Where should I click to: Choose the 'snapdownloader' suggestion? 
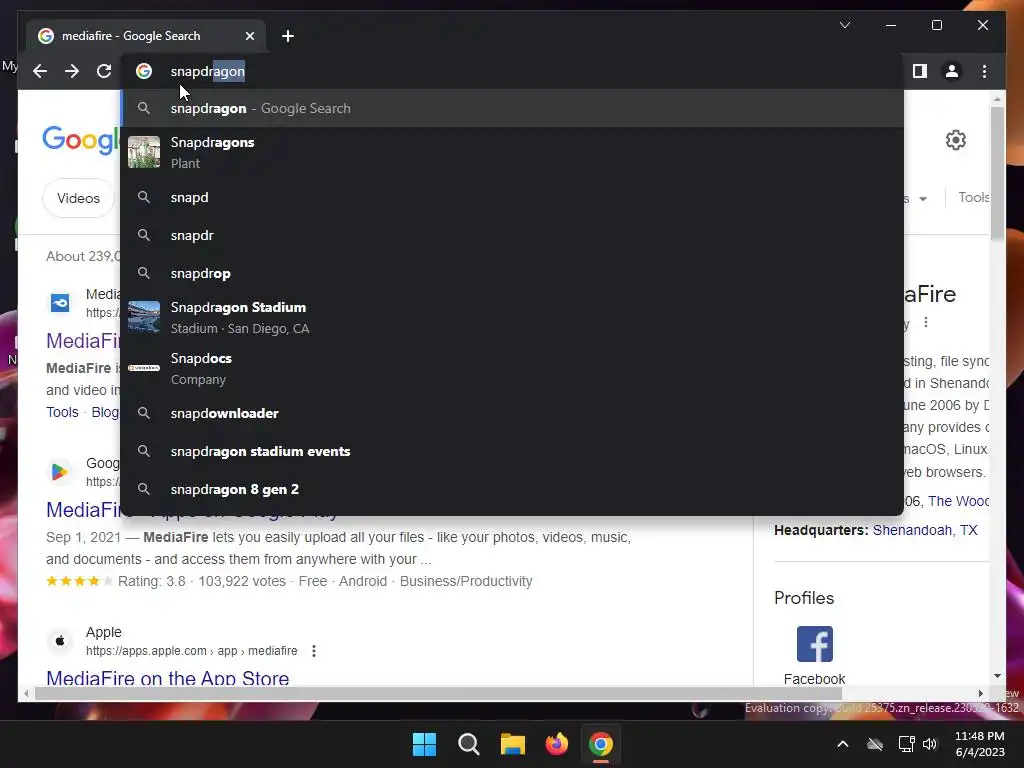click(513, 413)
